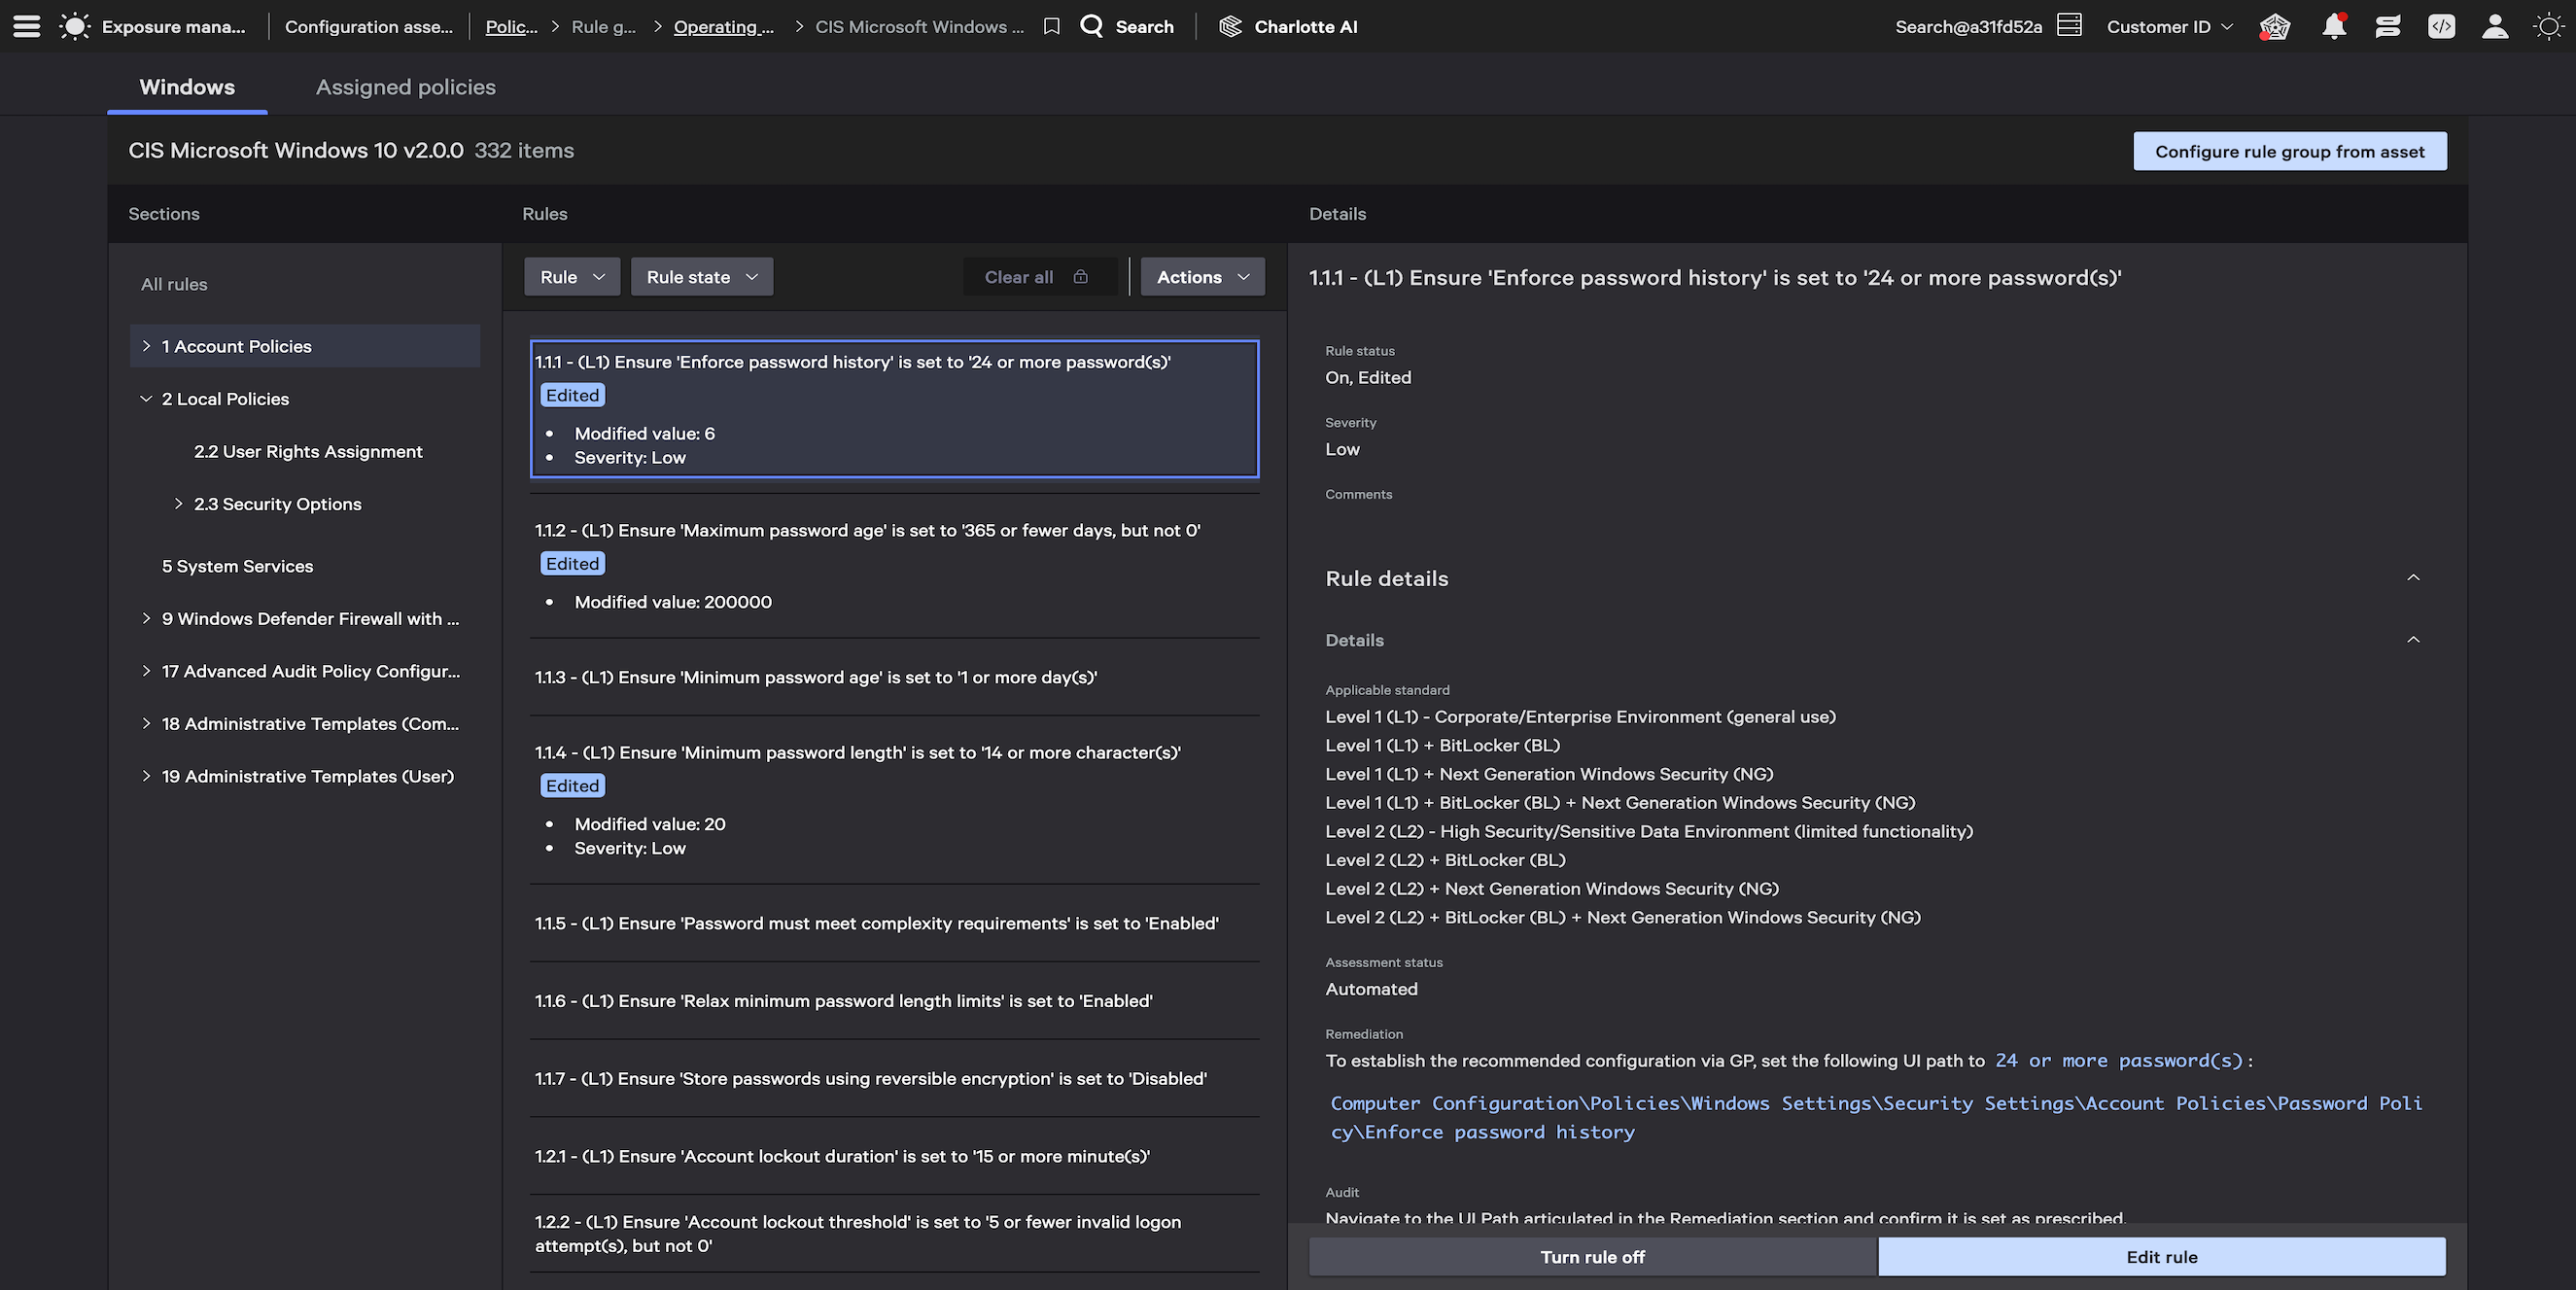Image resolution: width=2576 pixels, height=1290 pixels.
Task: Select All rules in Sections list
Action: tap(174, 284)
